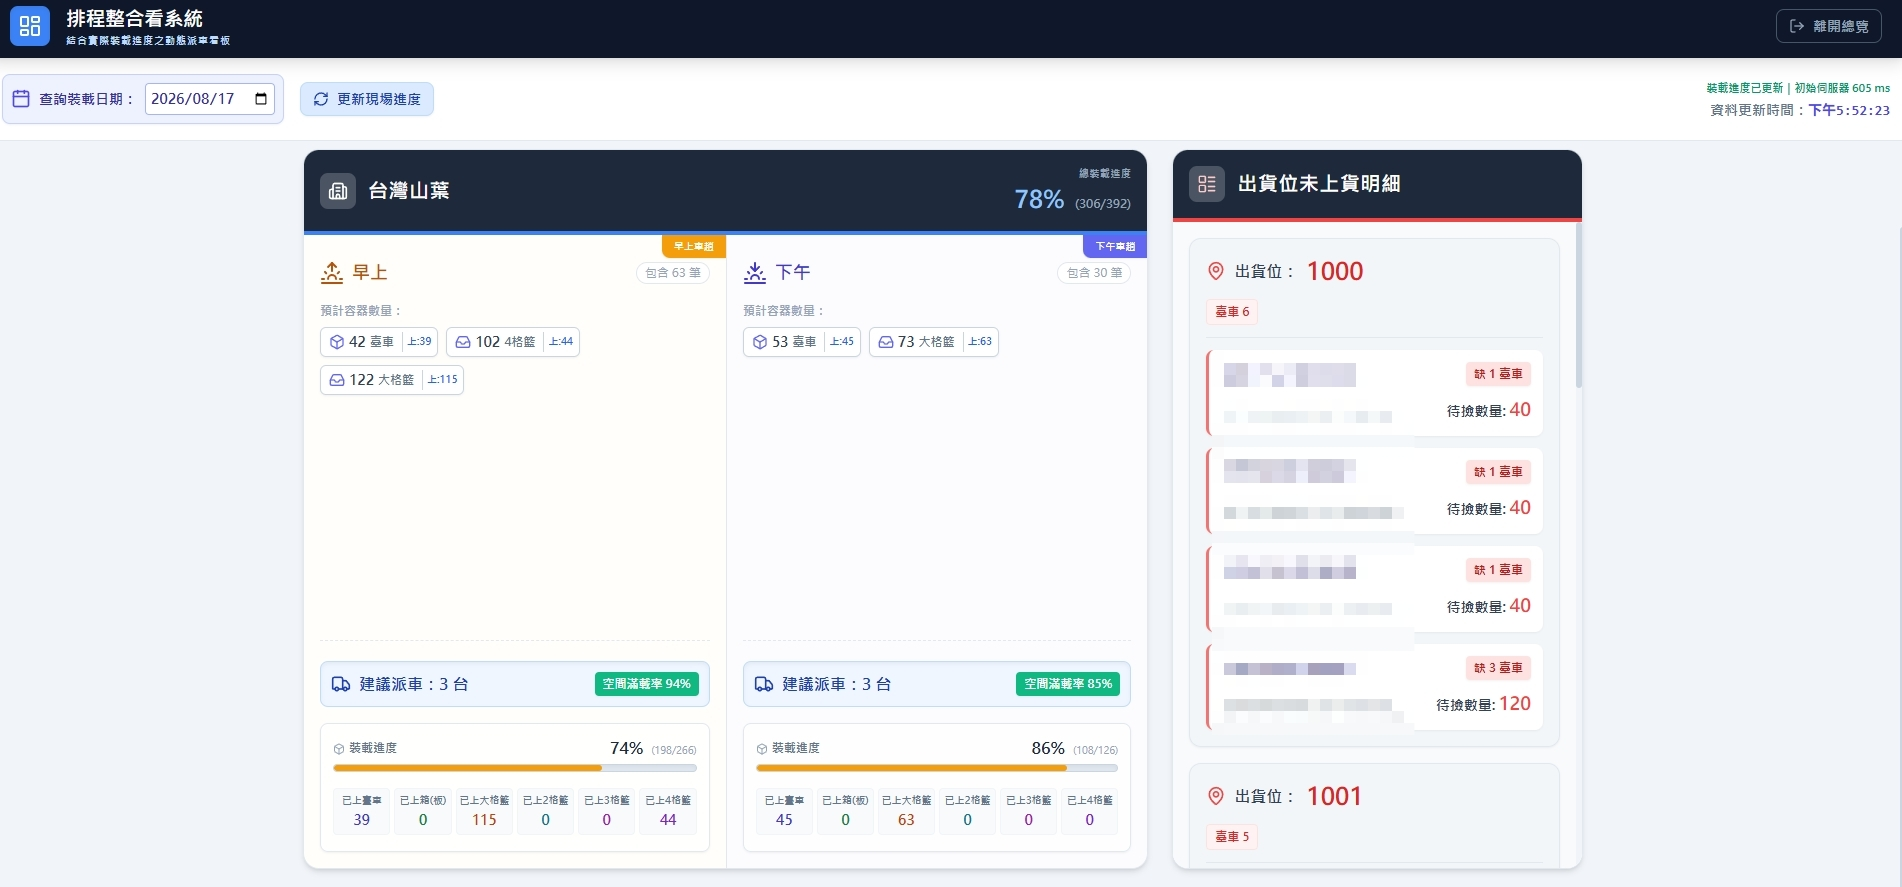Screen dimensions: 1902x887
Task: Click the morning 建議派車：3 台 text
Action: (414, 684)
